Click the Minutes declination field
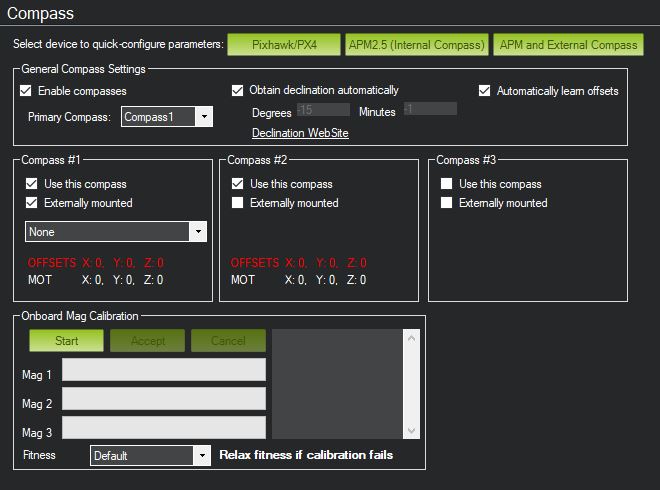The height and width of the screenshot is (490, 660). (x=430, y=109)
